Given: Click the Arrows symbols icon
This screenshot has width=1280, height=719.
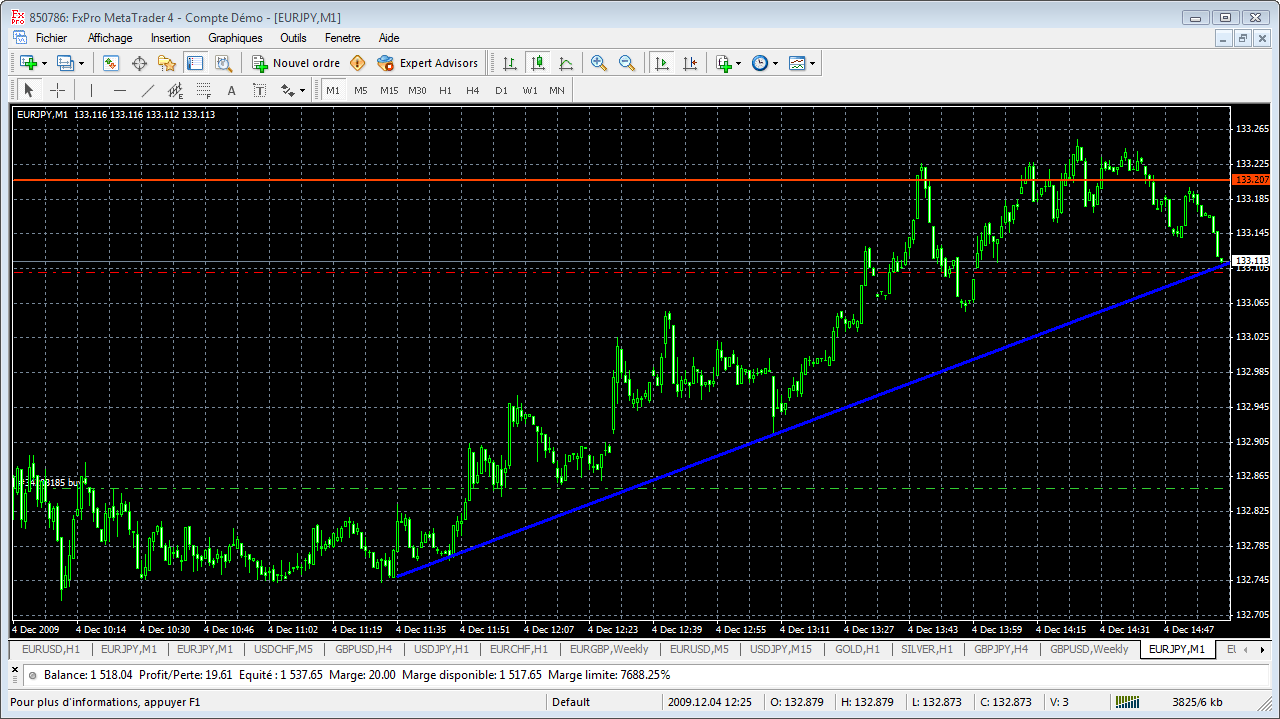Looking at the screenshot, I should click(x=287, y=90).
